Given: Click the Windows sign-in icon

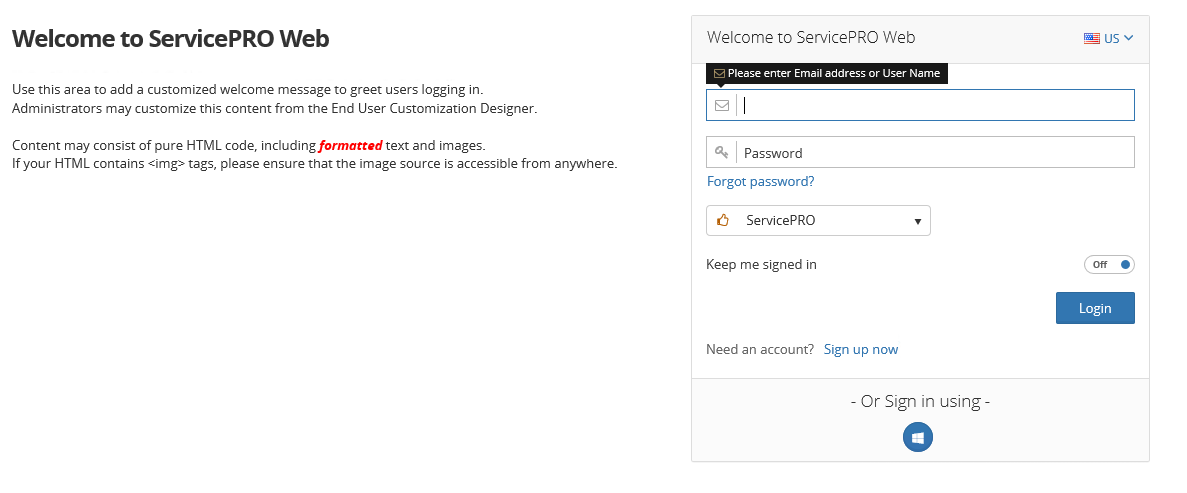Looking at the screenshot, I should click(x=918, y=437).
